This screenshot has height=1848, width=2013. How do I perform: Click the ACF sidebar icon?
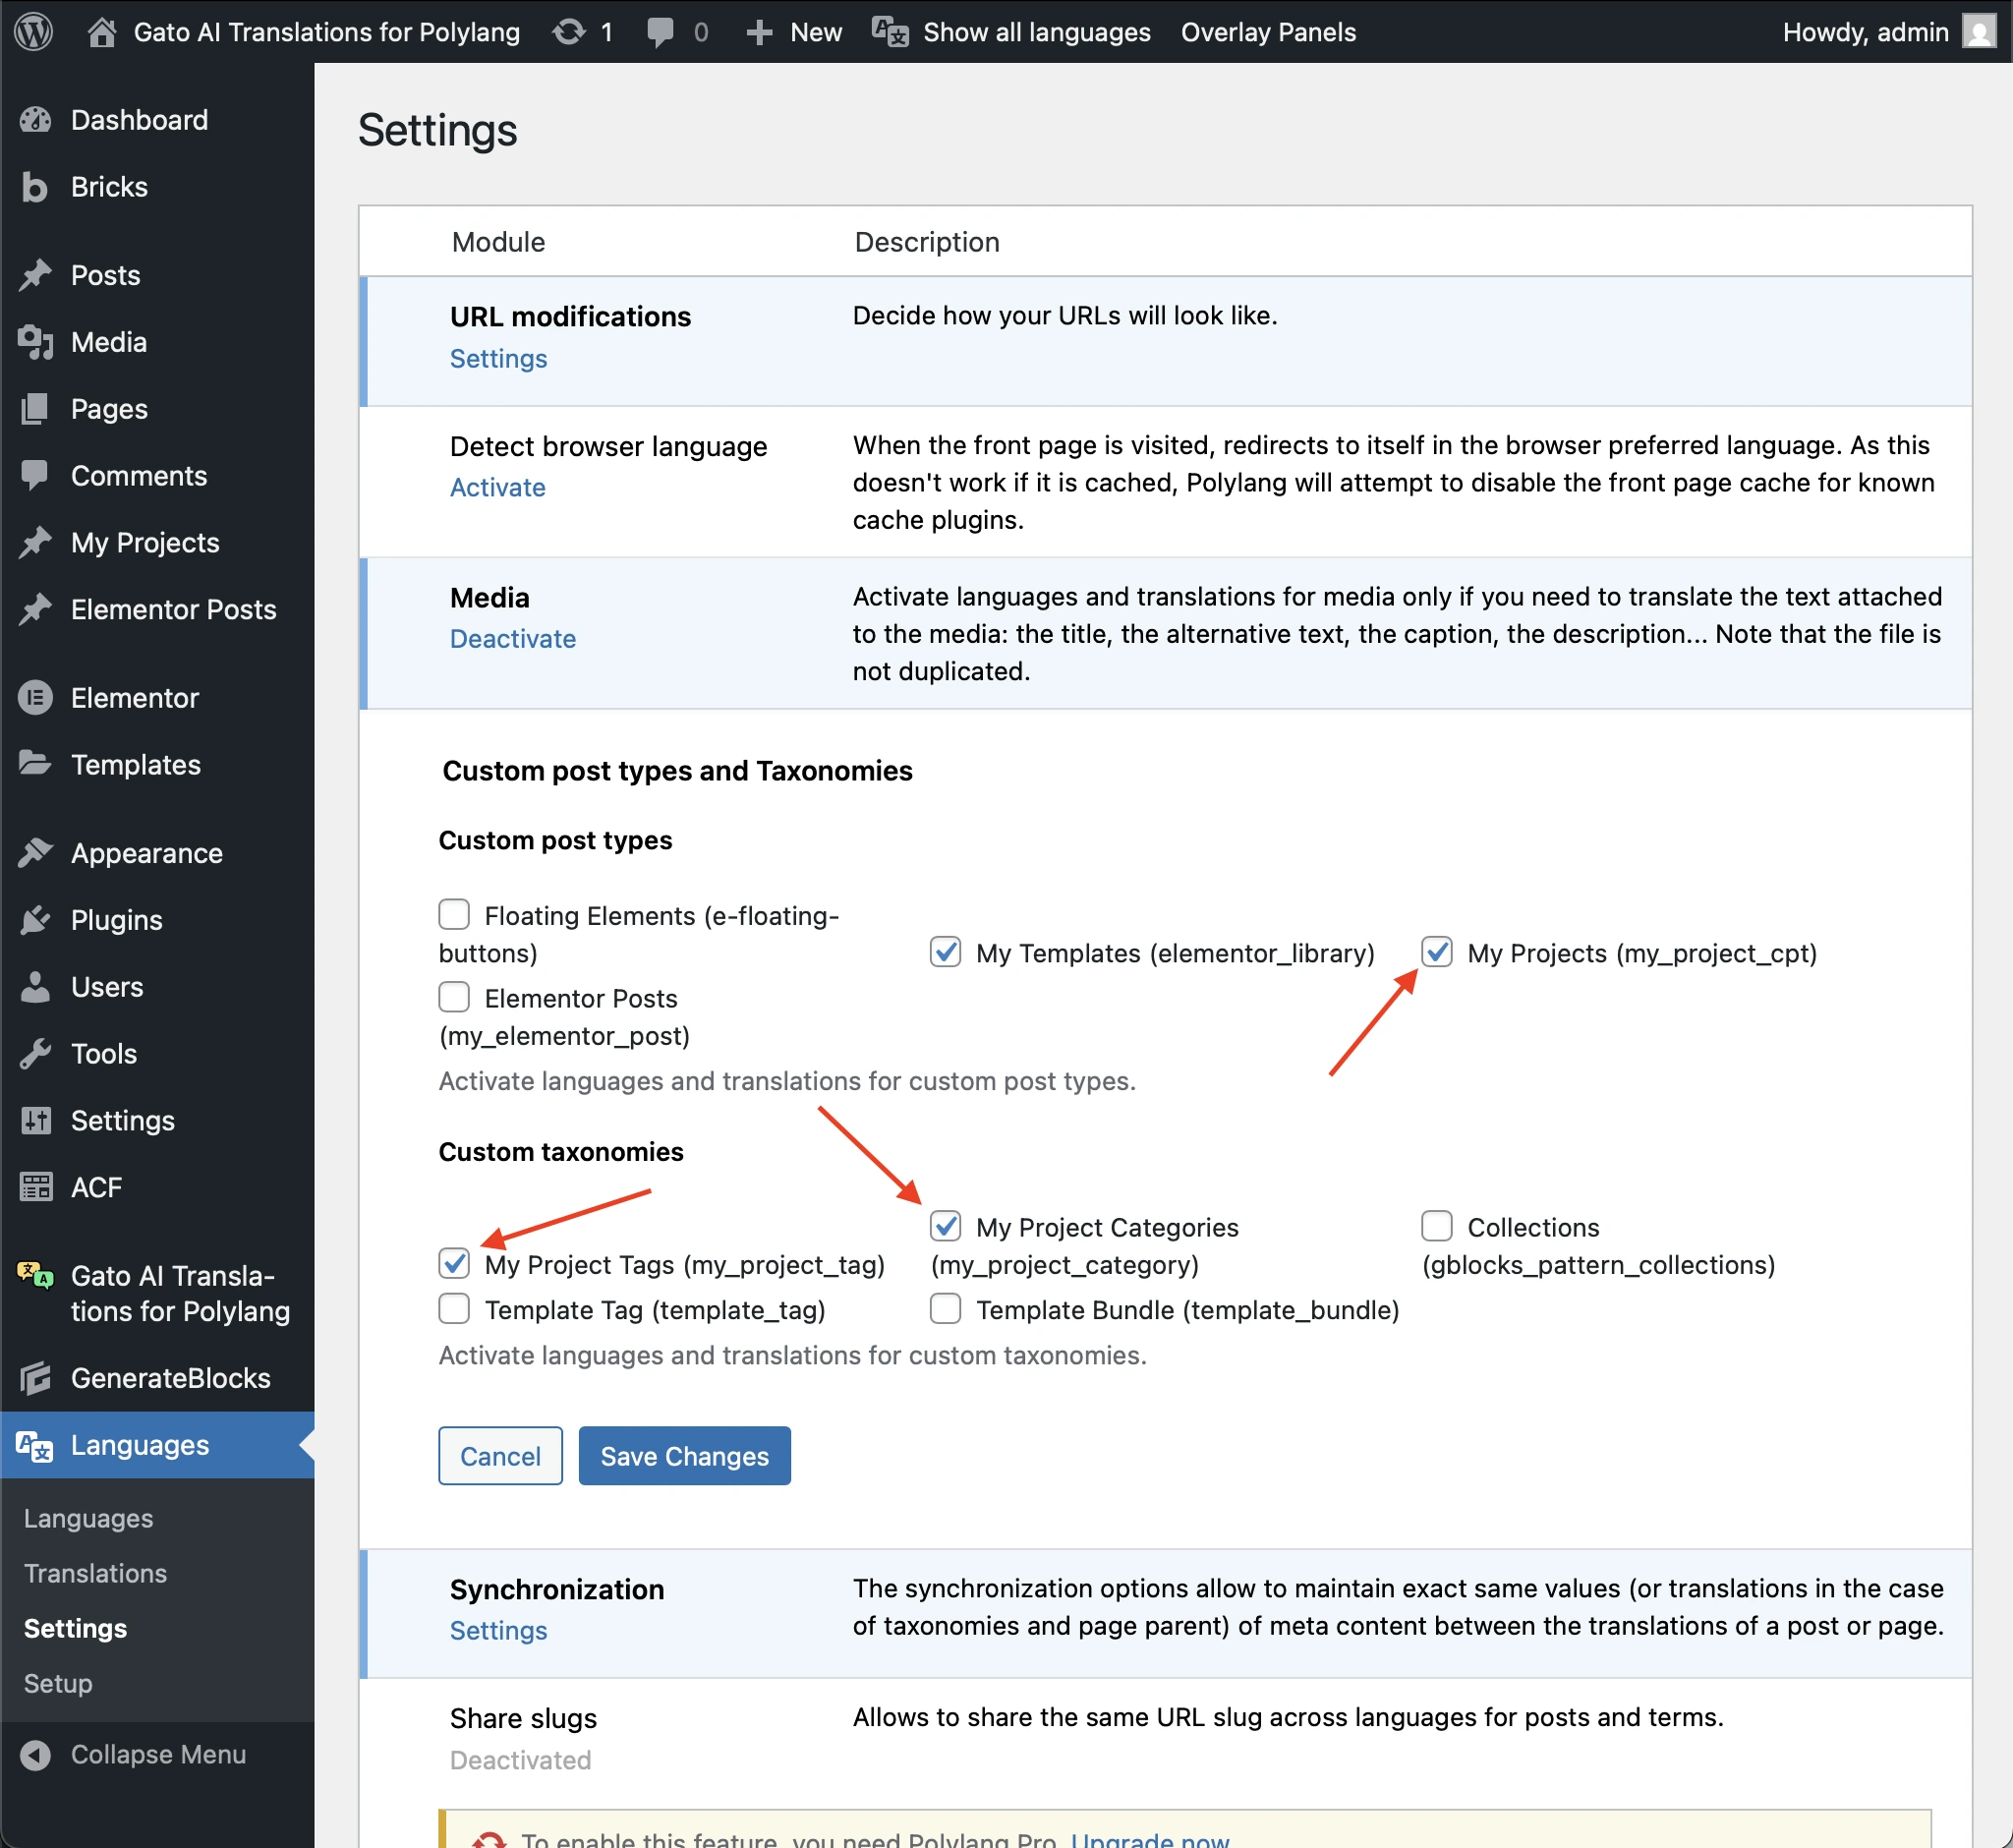point(35,1186)
